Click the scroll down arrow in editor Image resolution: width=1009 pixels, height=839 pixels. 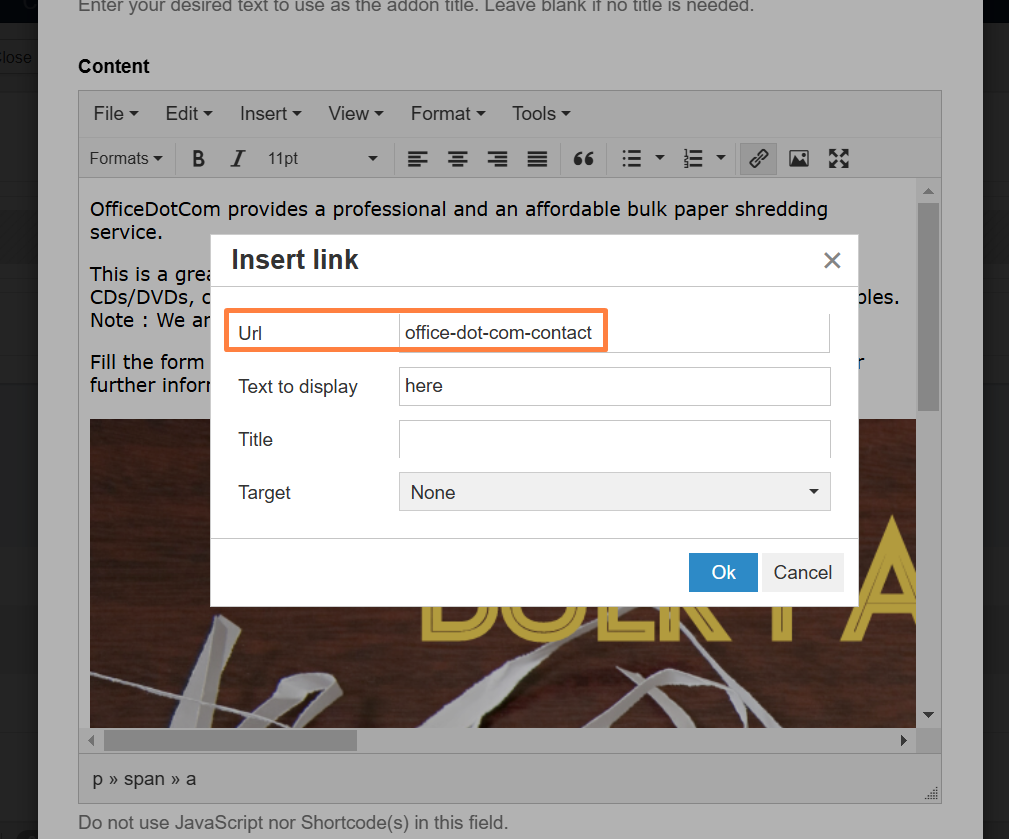click(x=928, y=715)
